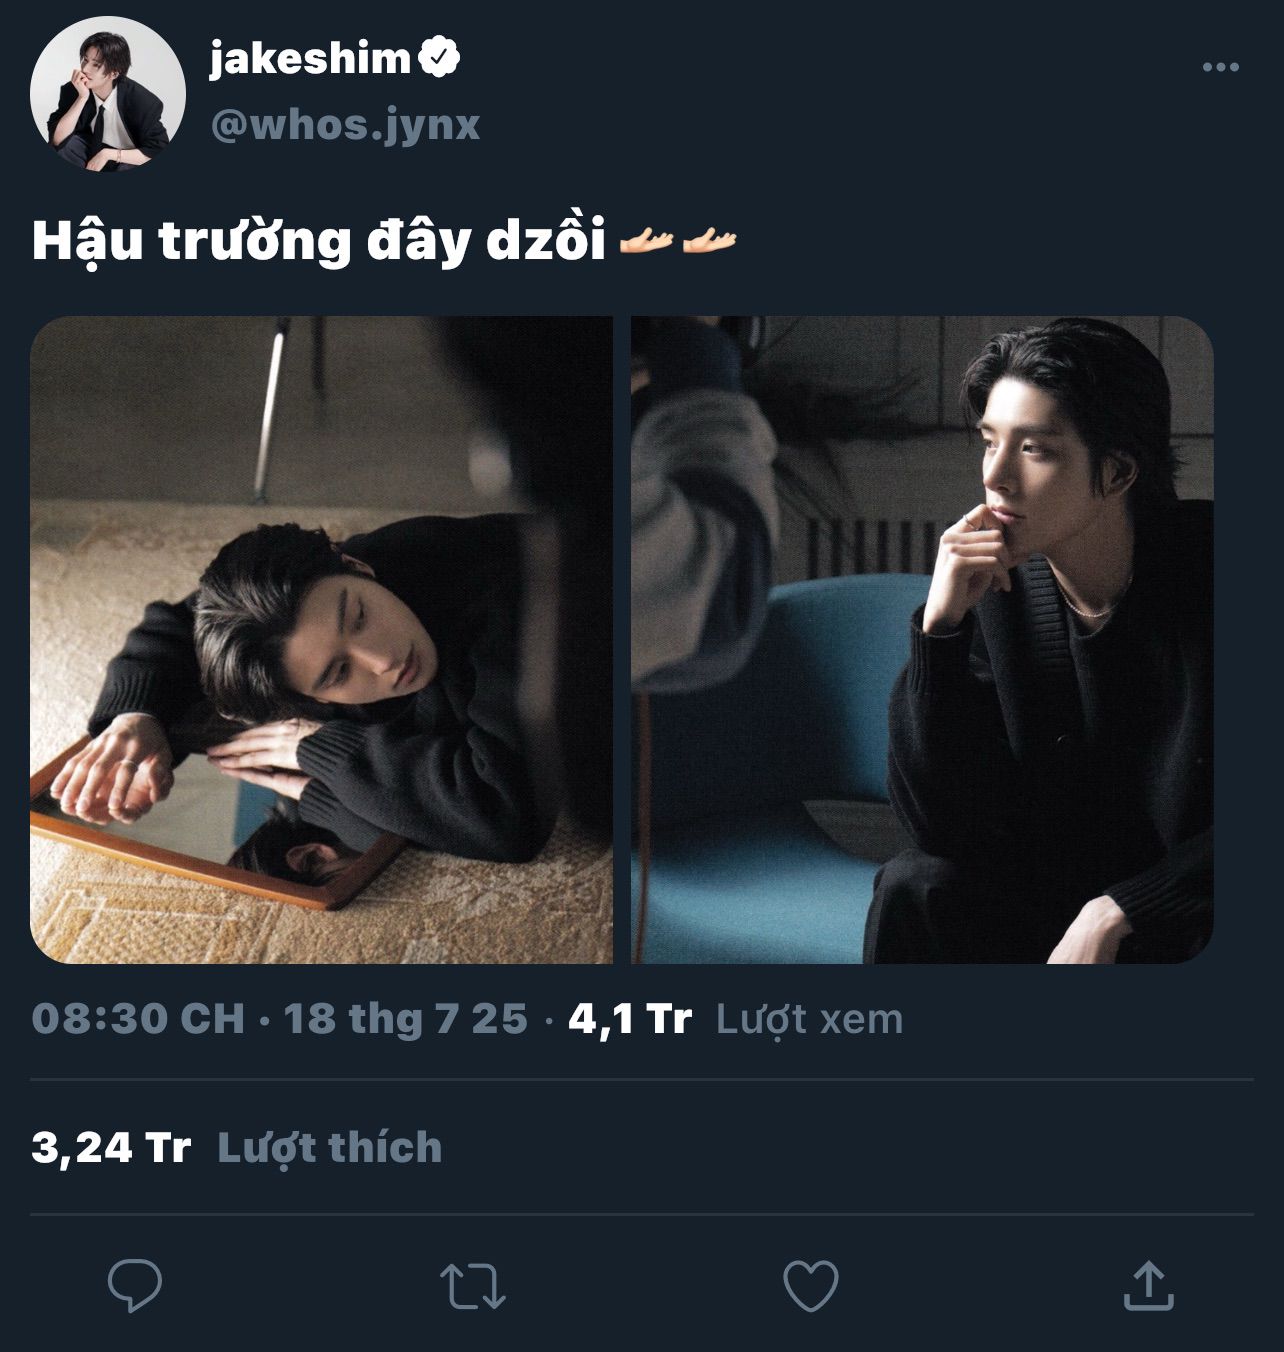The height and width of the screenshot is (1352, 1284).
Task: Like the tweet with the heart icon
Action: pyautogui.click(x=810, y=1286)
